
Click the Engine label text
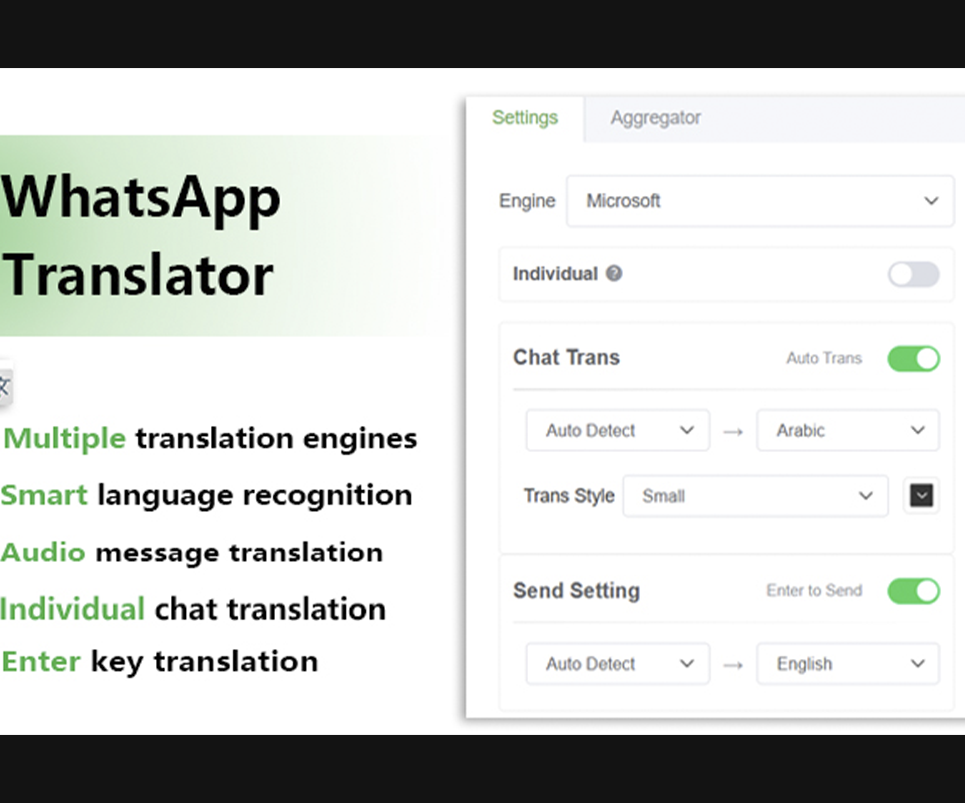(526, 201)
